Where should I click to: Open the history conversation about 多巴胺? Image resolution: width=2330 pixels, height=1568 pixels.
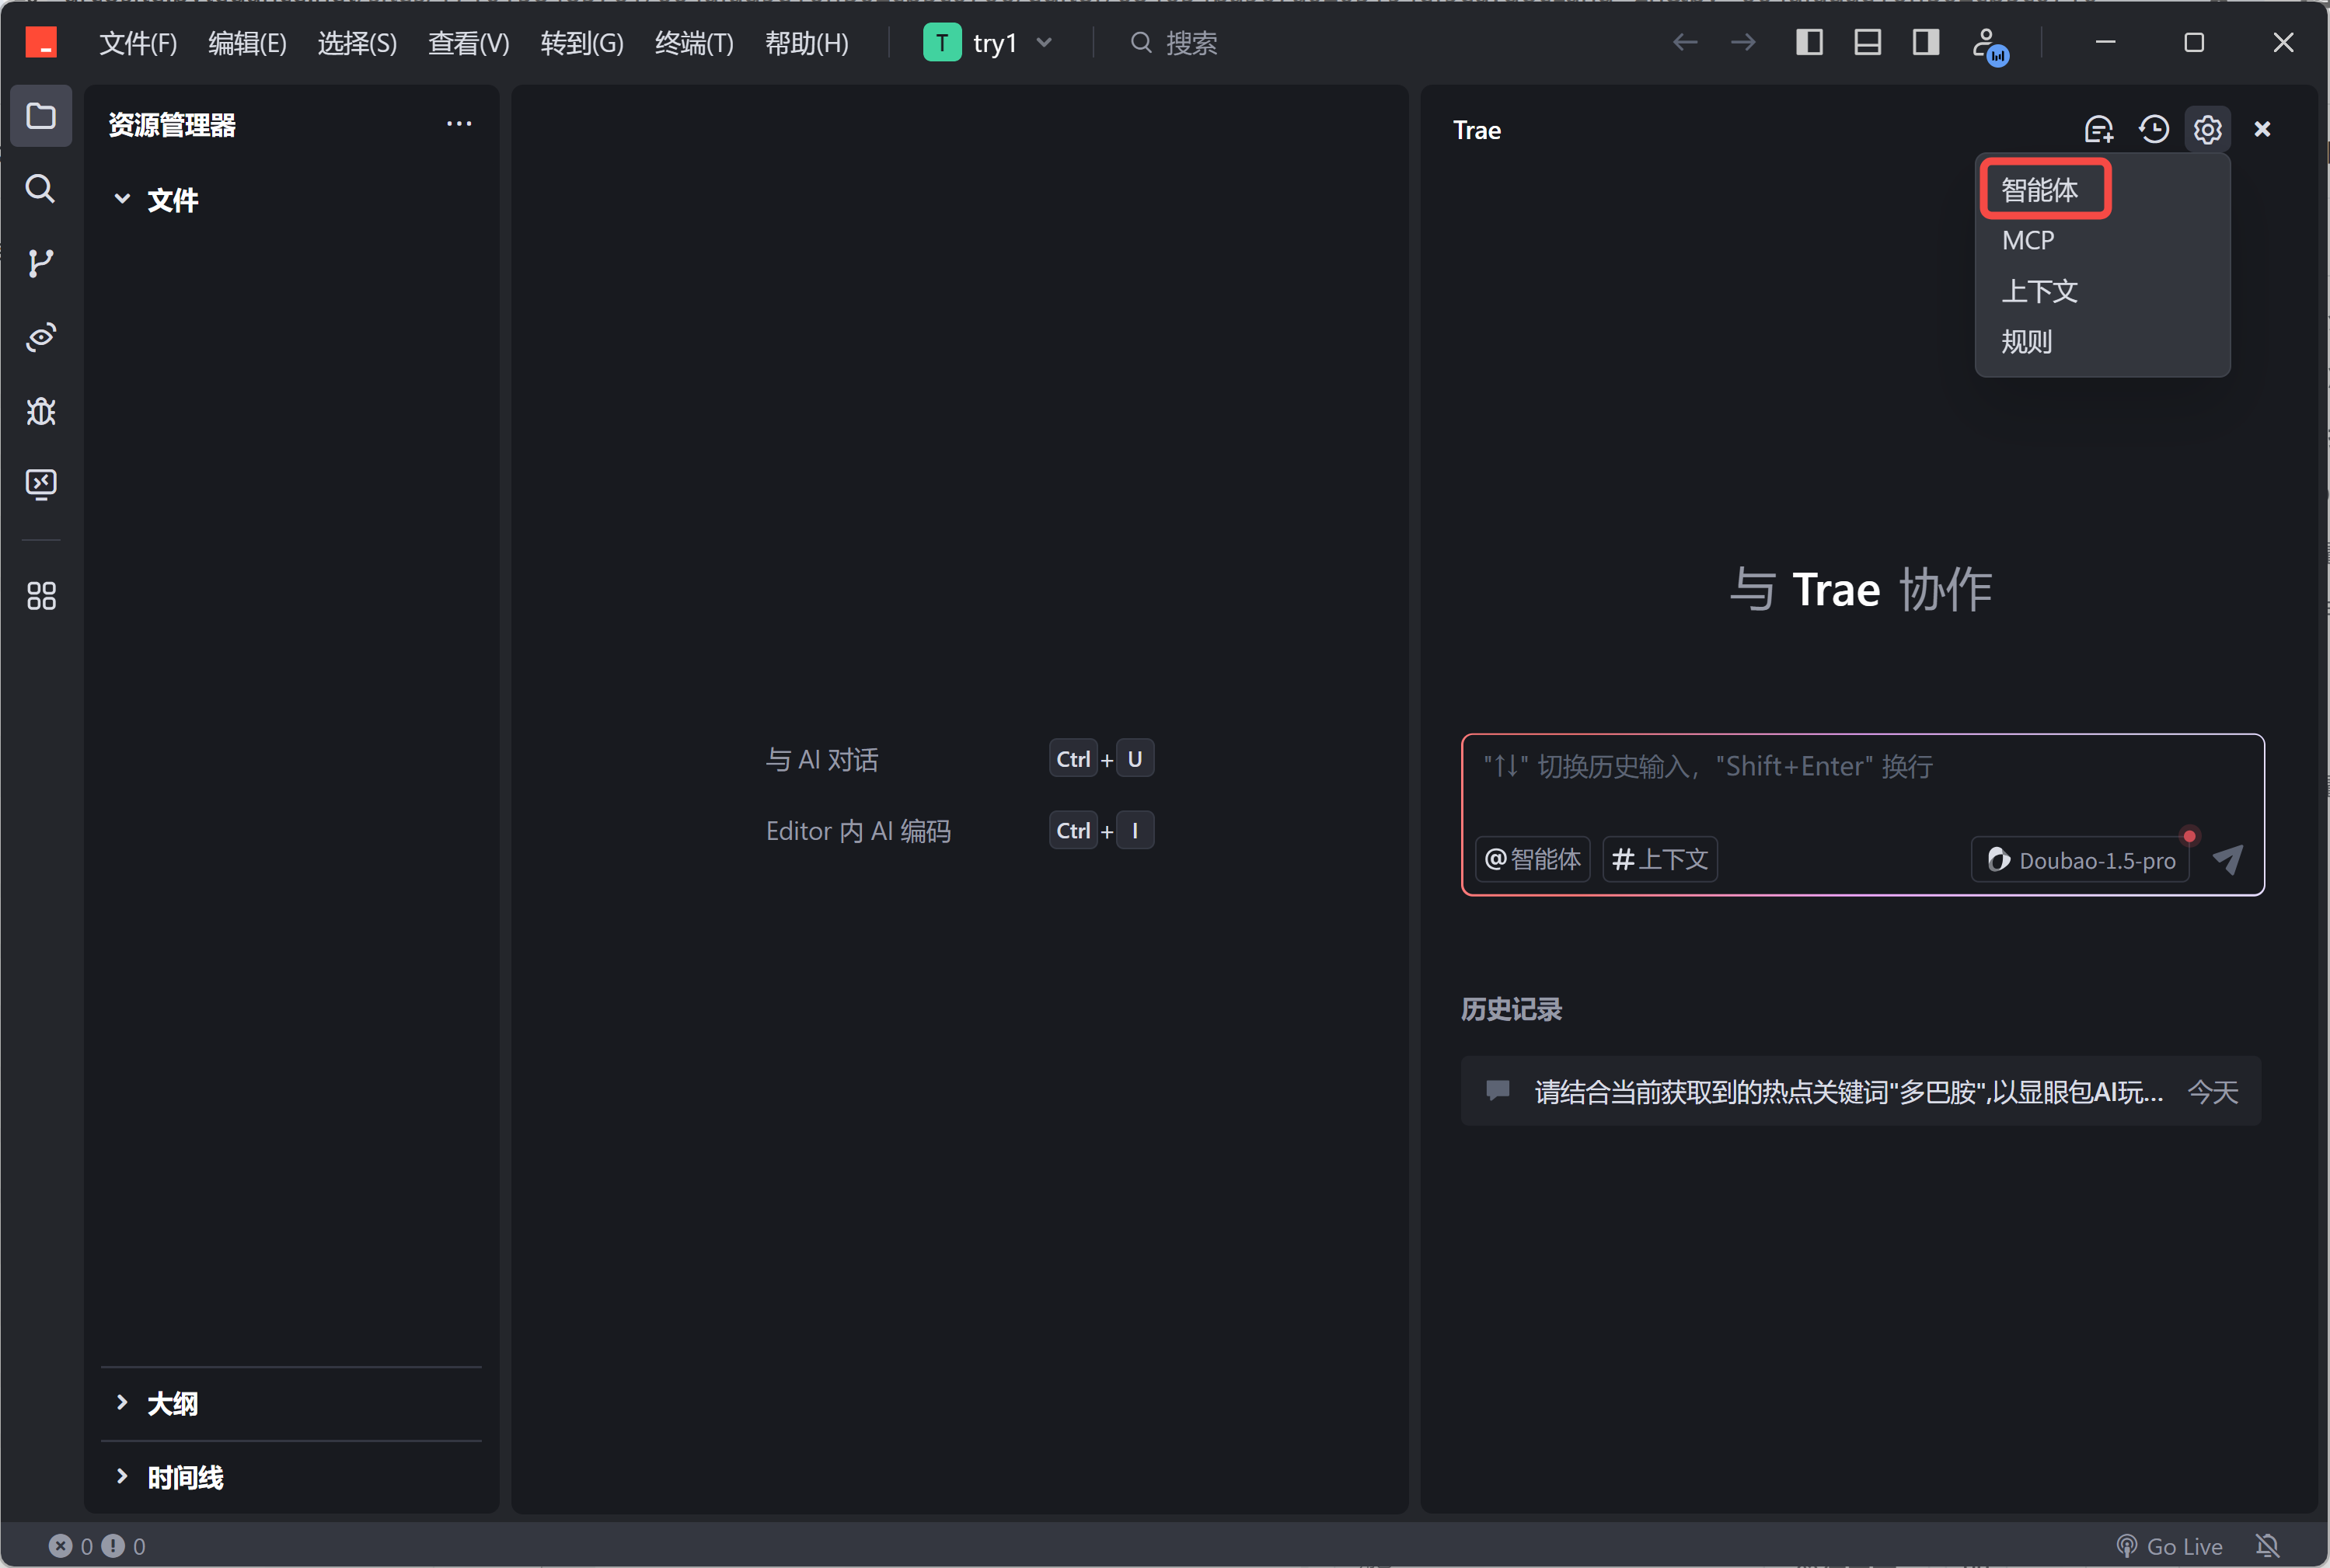coord(1861,1091)
